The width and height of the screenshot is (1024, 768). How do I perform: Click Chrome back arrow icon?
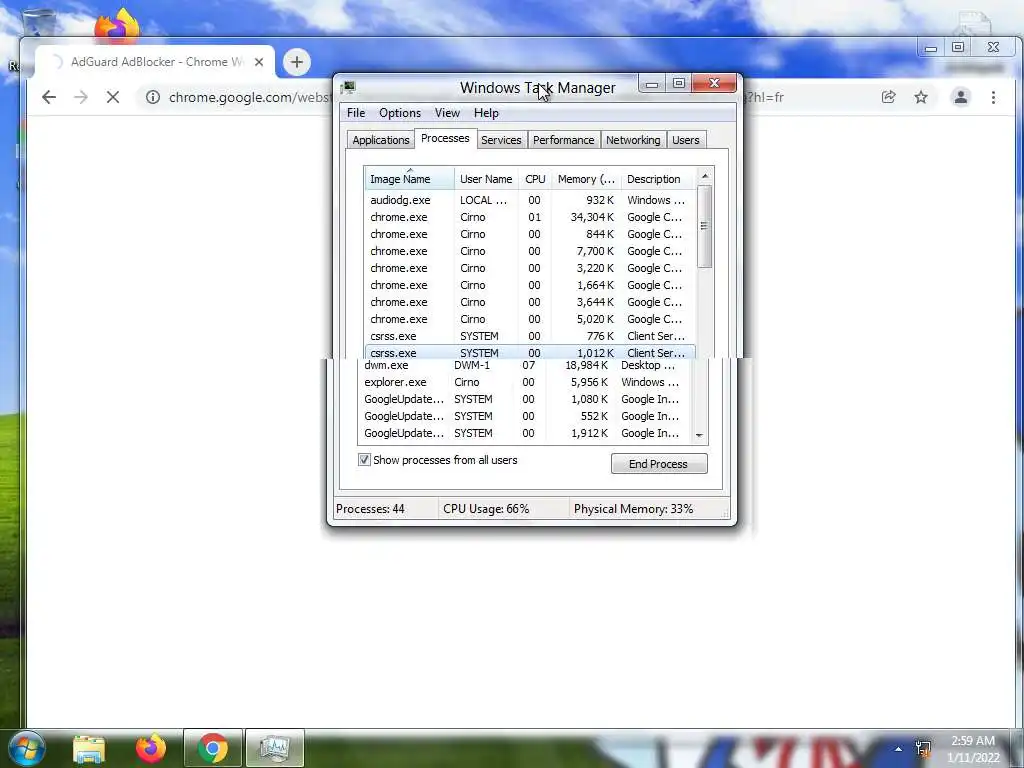coord(49,97)
